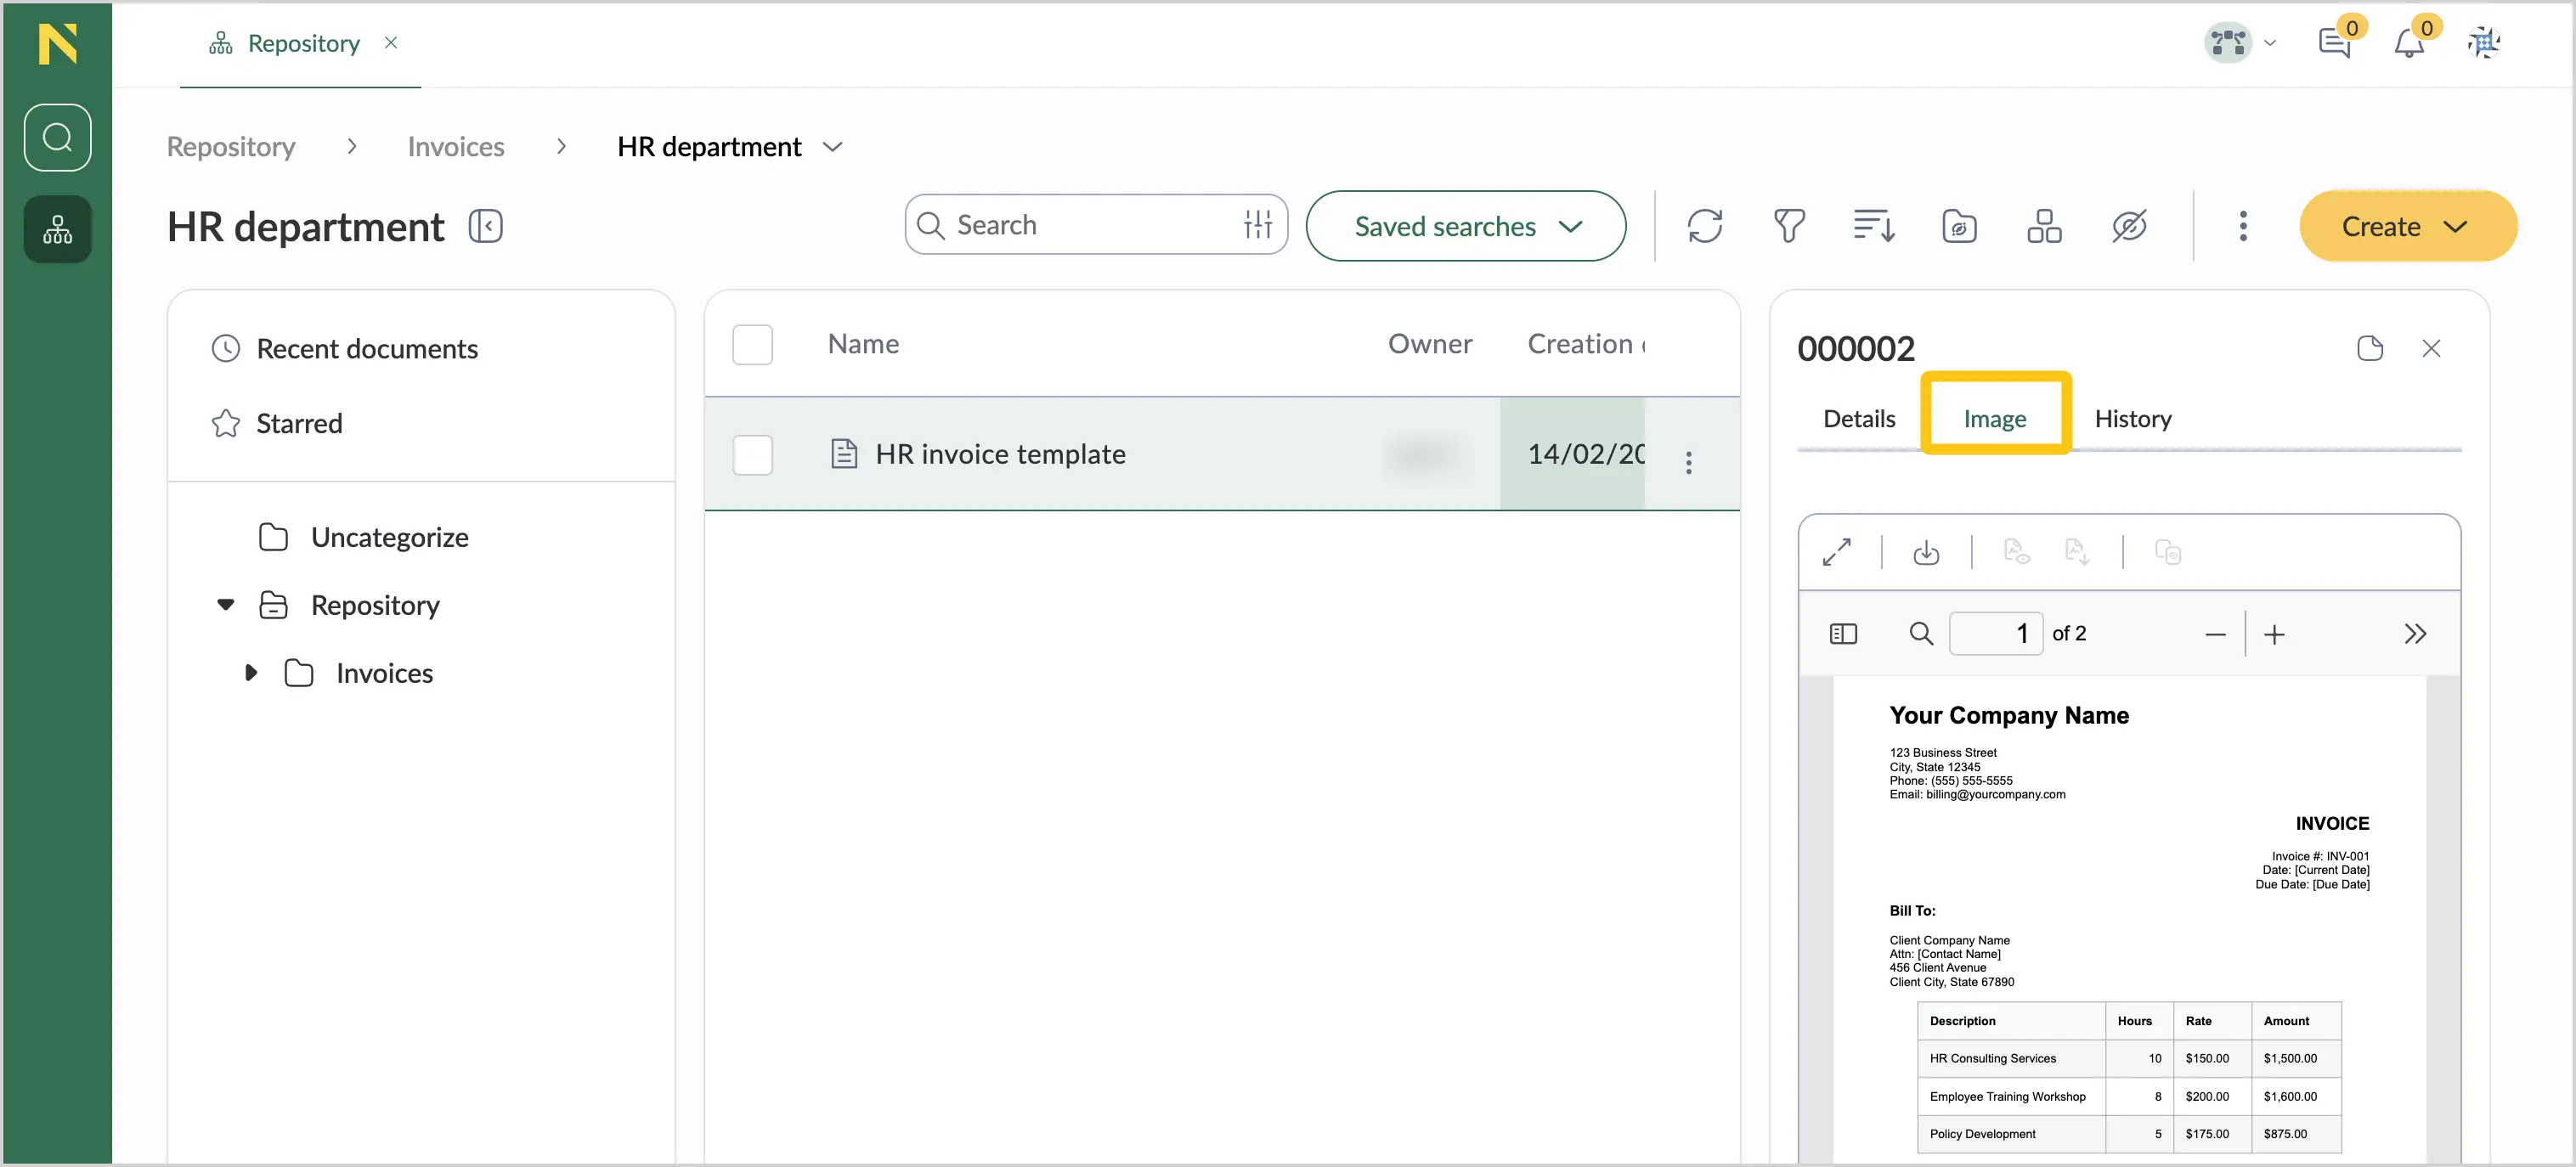2576x1167 pixels.
Task: Click the copy icon beside document 000002
Action: click(x=2370, y=348)
